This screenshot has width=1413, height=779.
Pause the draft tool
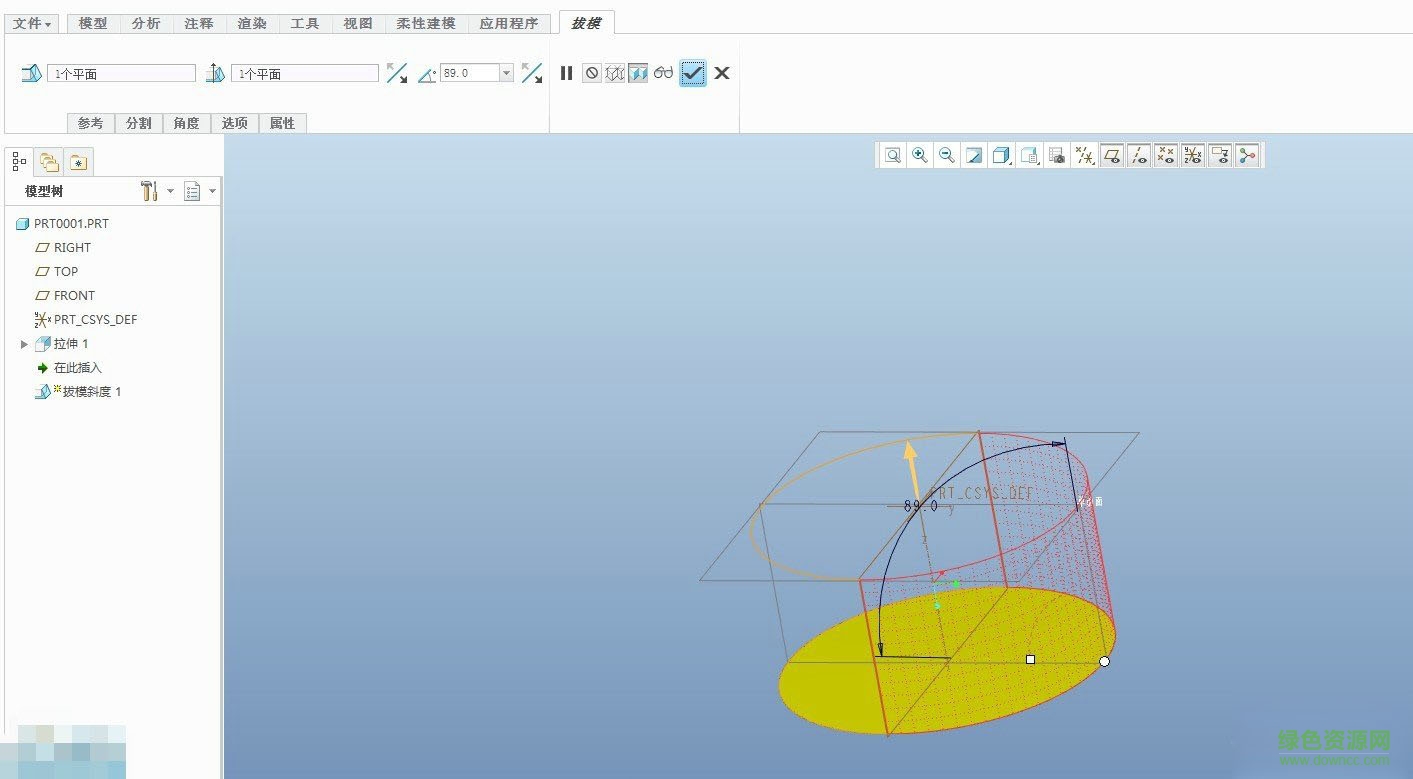tap(566, 73)
